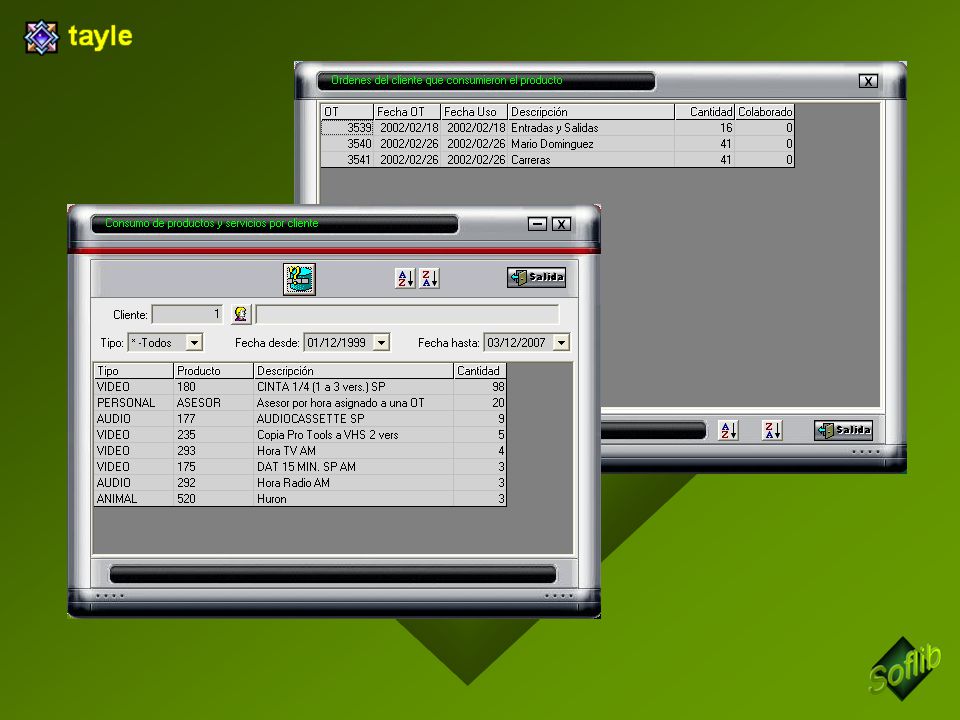The width and height of the screenshot is (960, 720).
Task: Open the client search lookup icon
Action: [241, 314]
